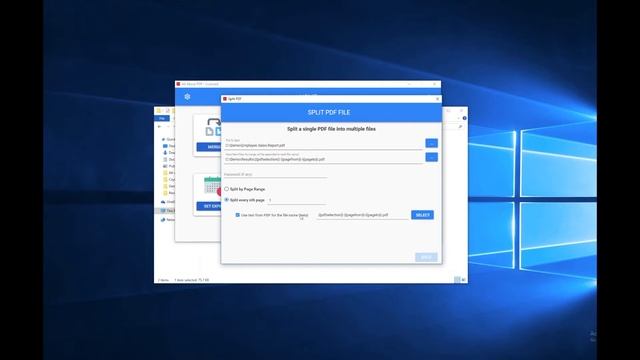The image size is (640, 360).
Task: Click the SELECT button for file name text
Action: (x=422, y=215)
